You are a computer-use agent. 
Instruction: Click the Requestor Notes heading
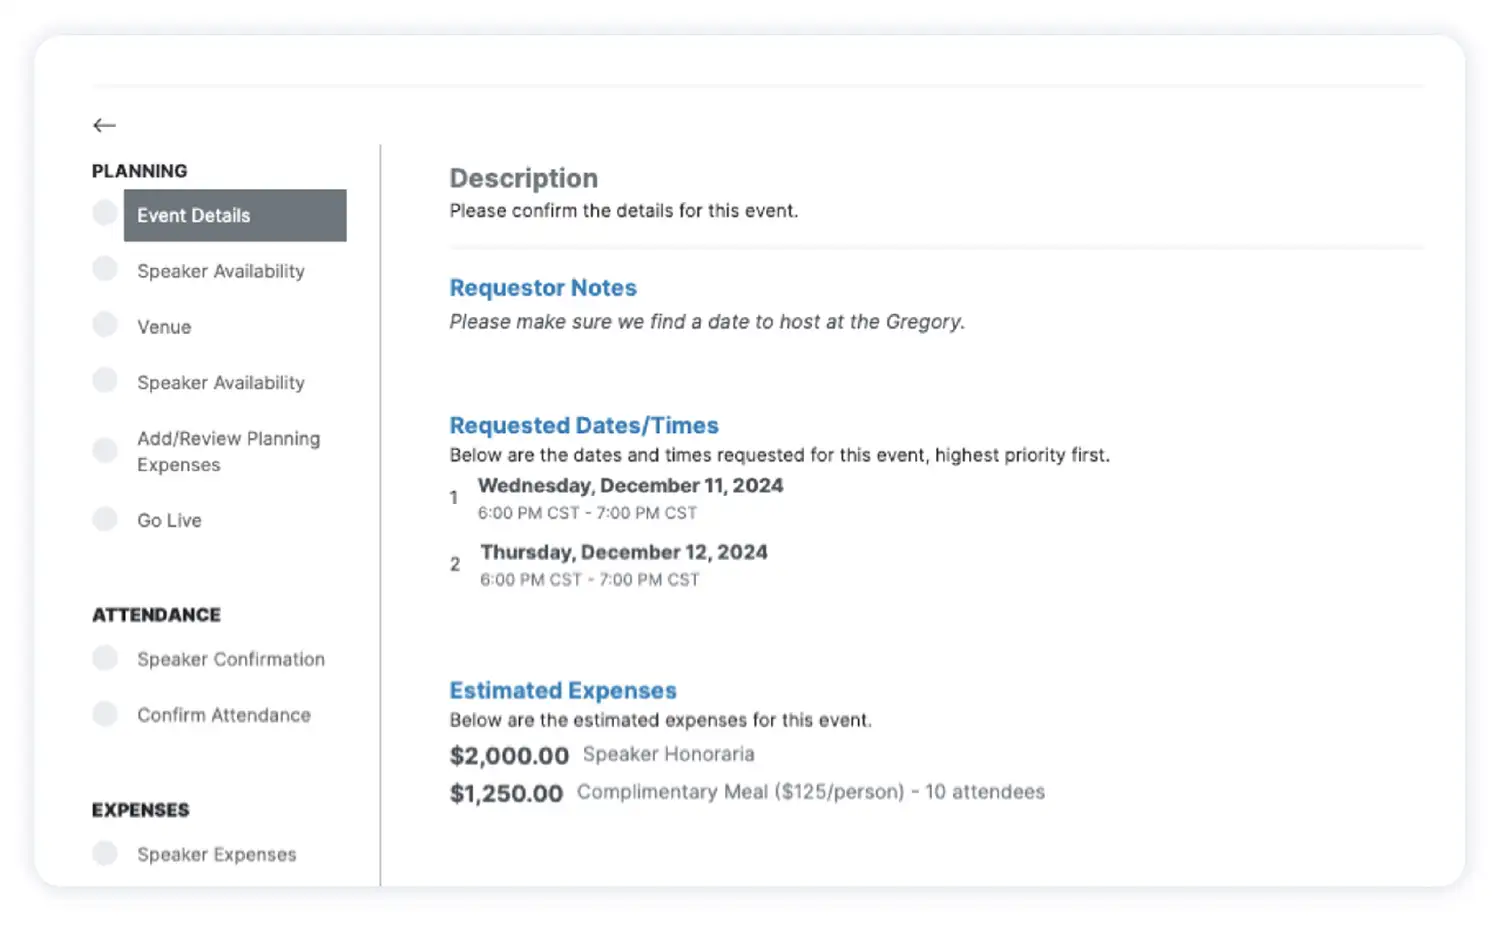542,288
